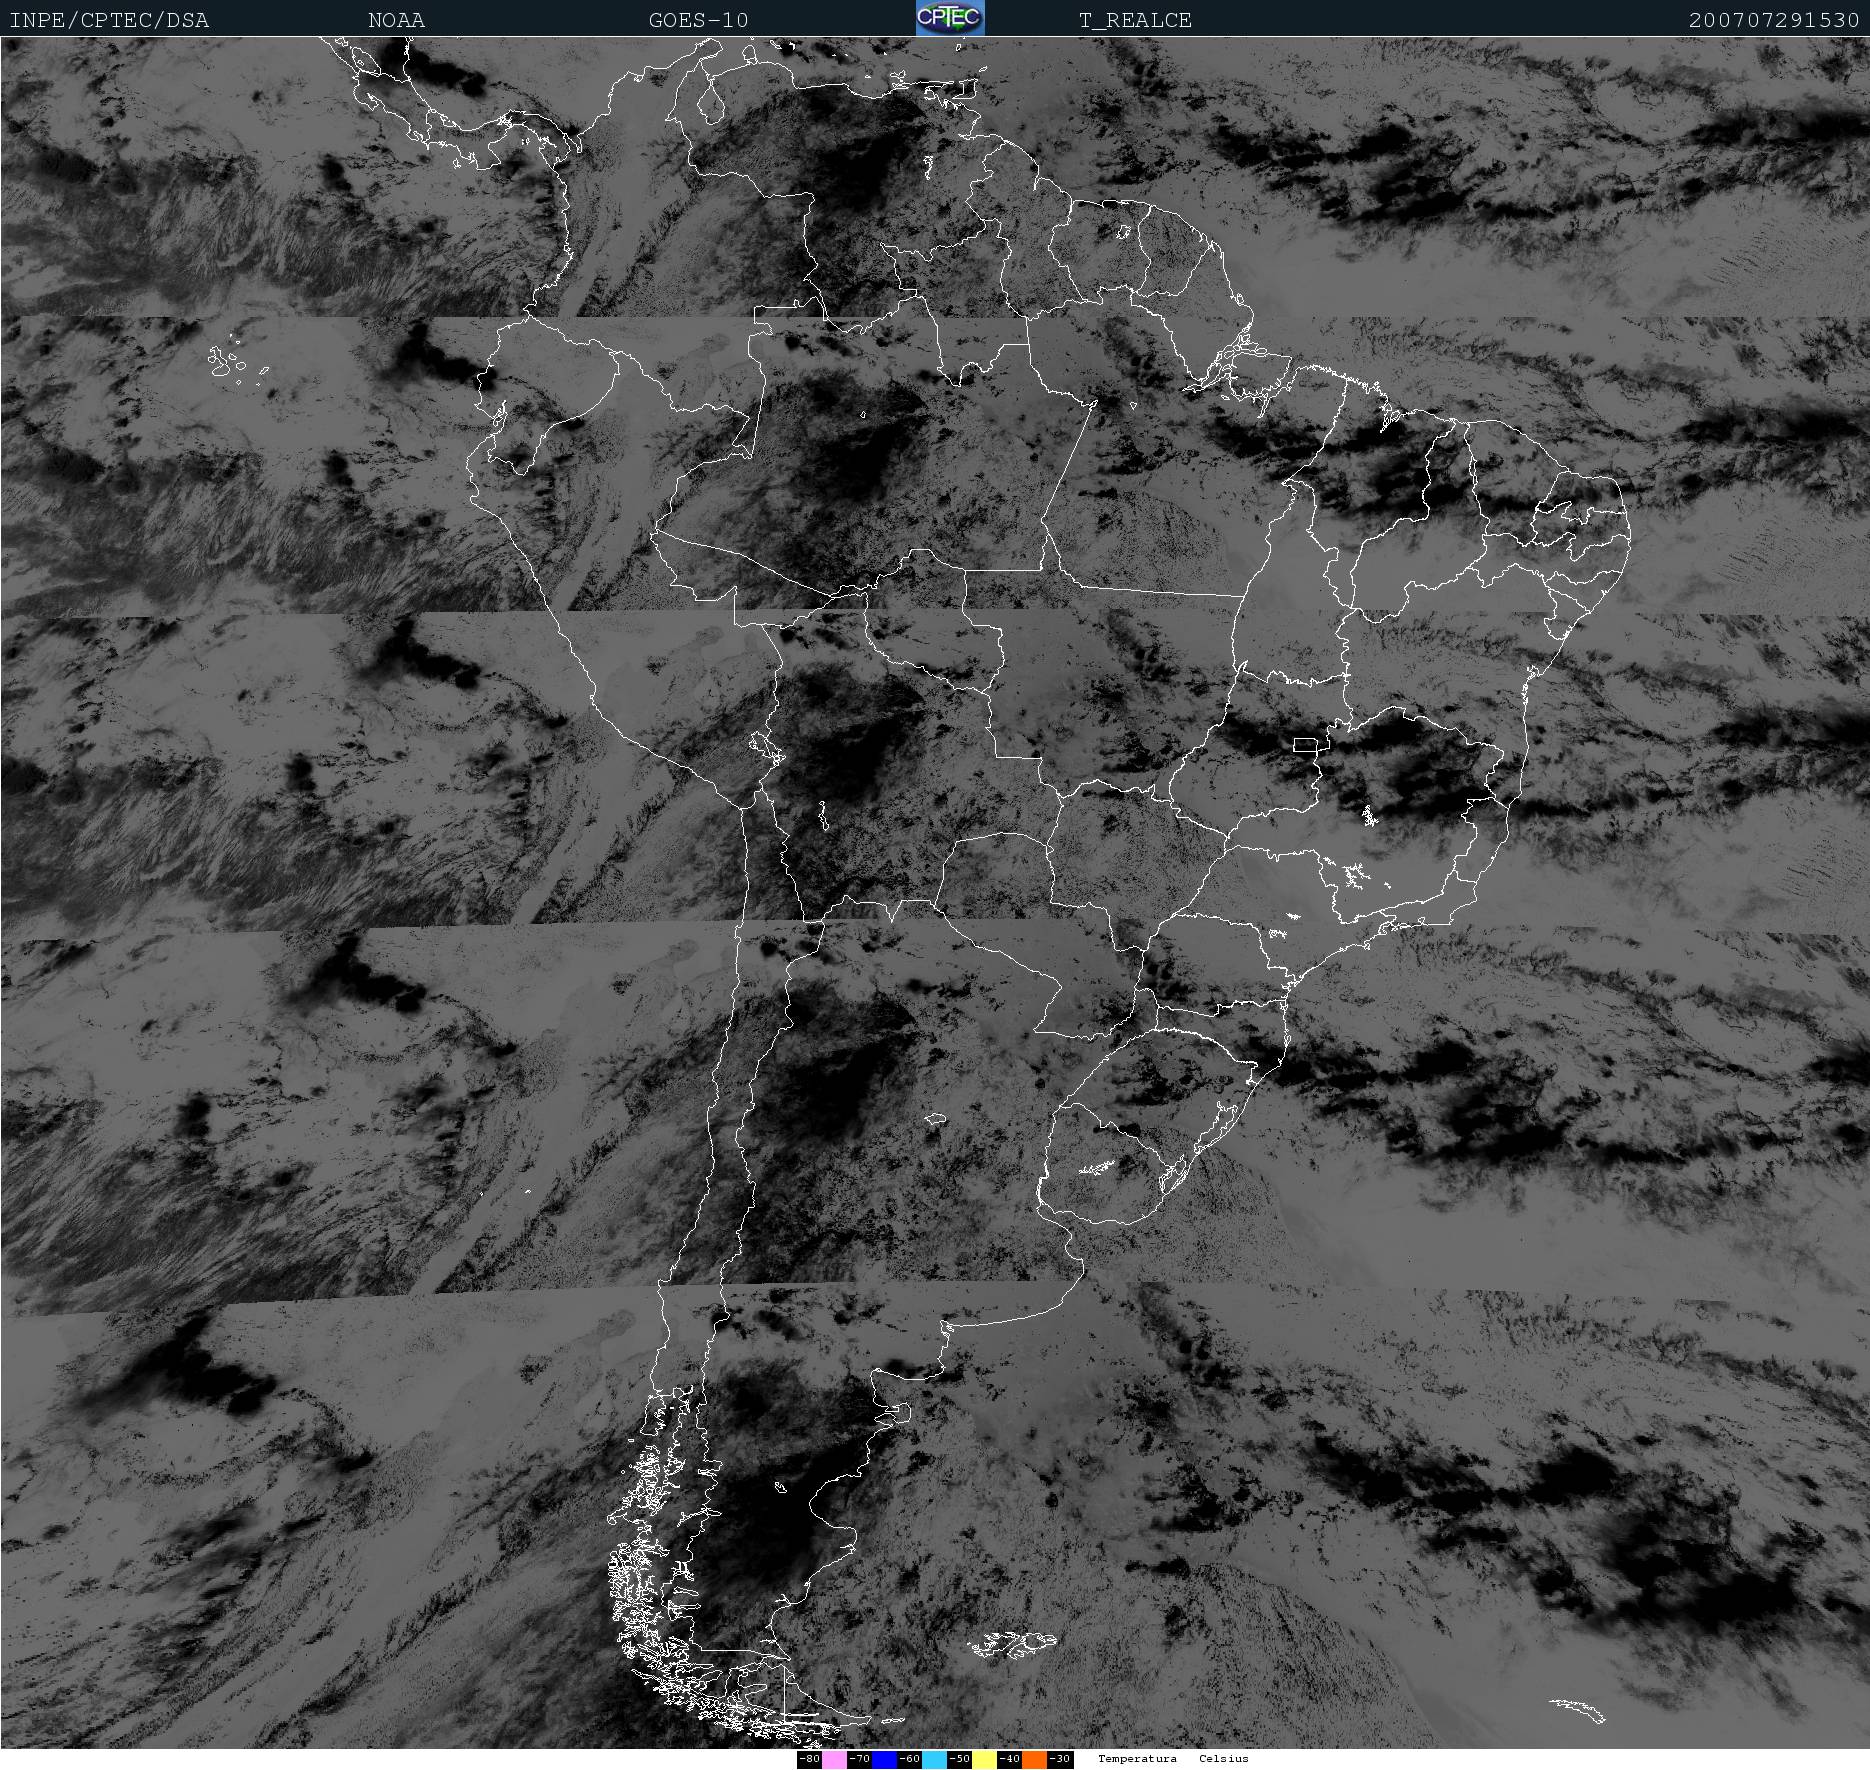Viewport: 1870px width, 1770px height.
Task: Click the NOAA label in the header
Action: 396,20
